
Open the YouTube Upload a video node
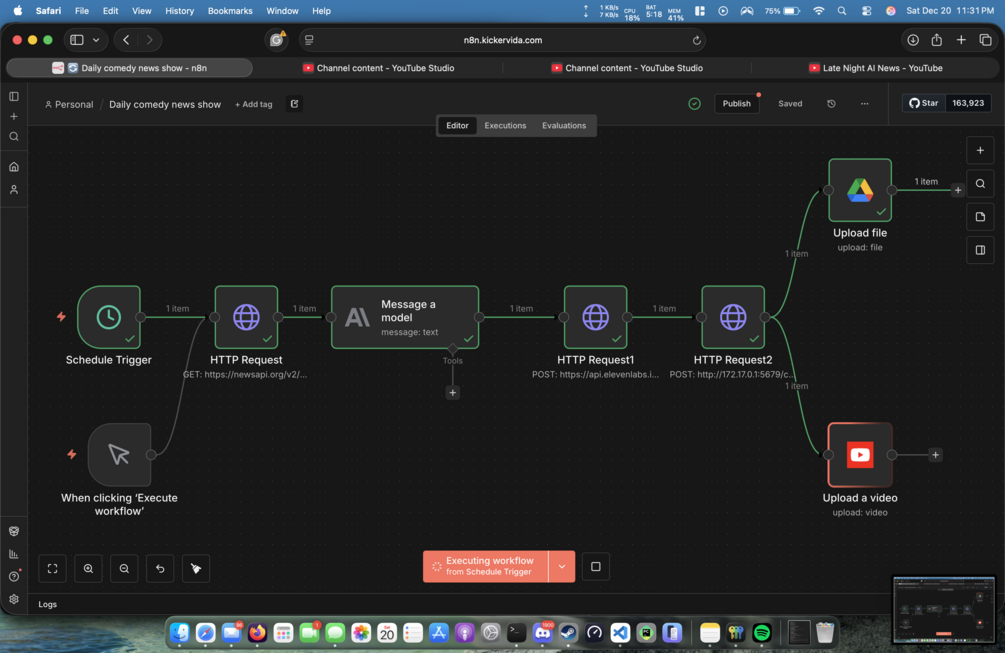pos(860,454)
